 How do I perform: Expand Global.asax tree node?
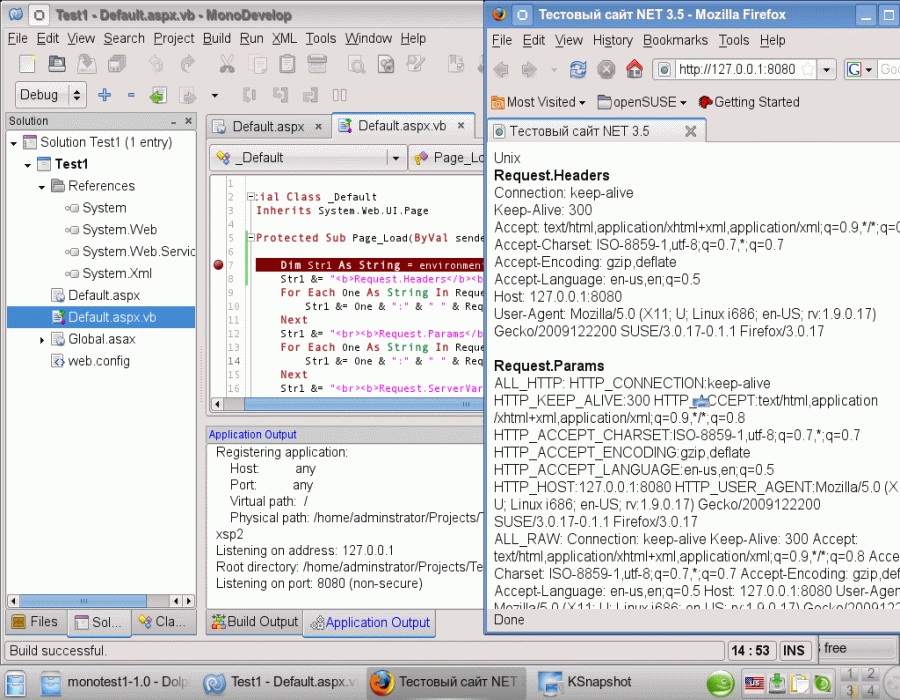(x=42, y=340)
